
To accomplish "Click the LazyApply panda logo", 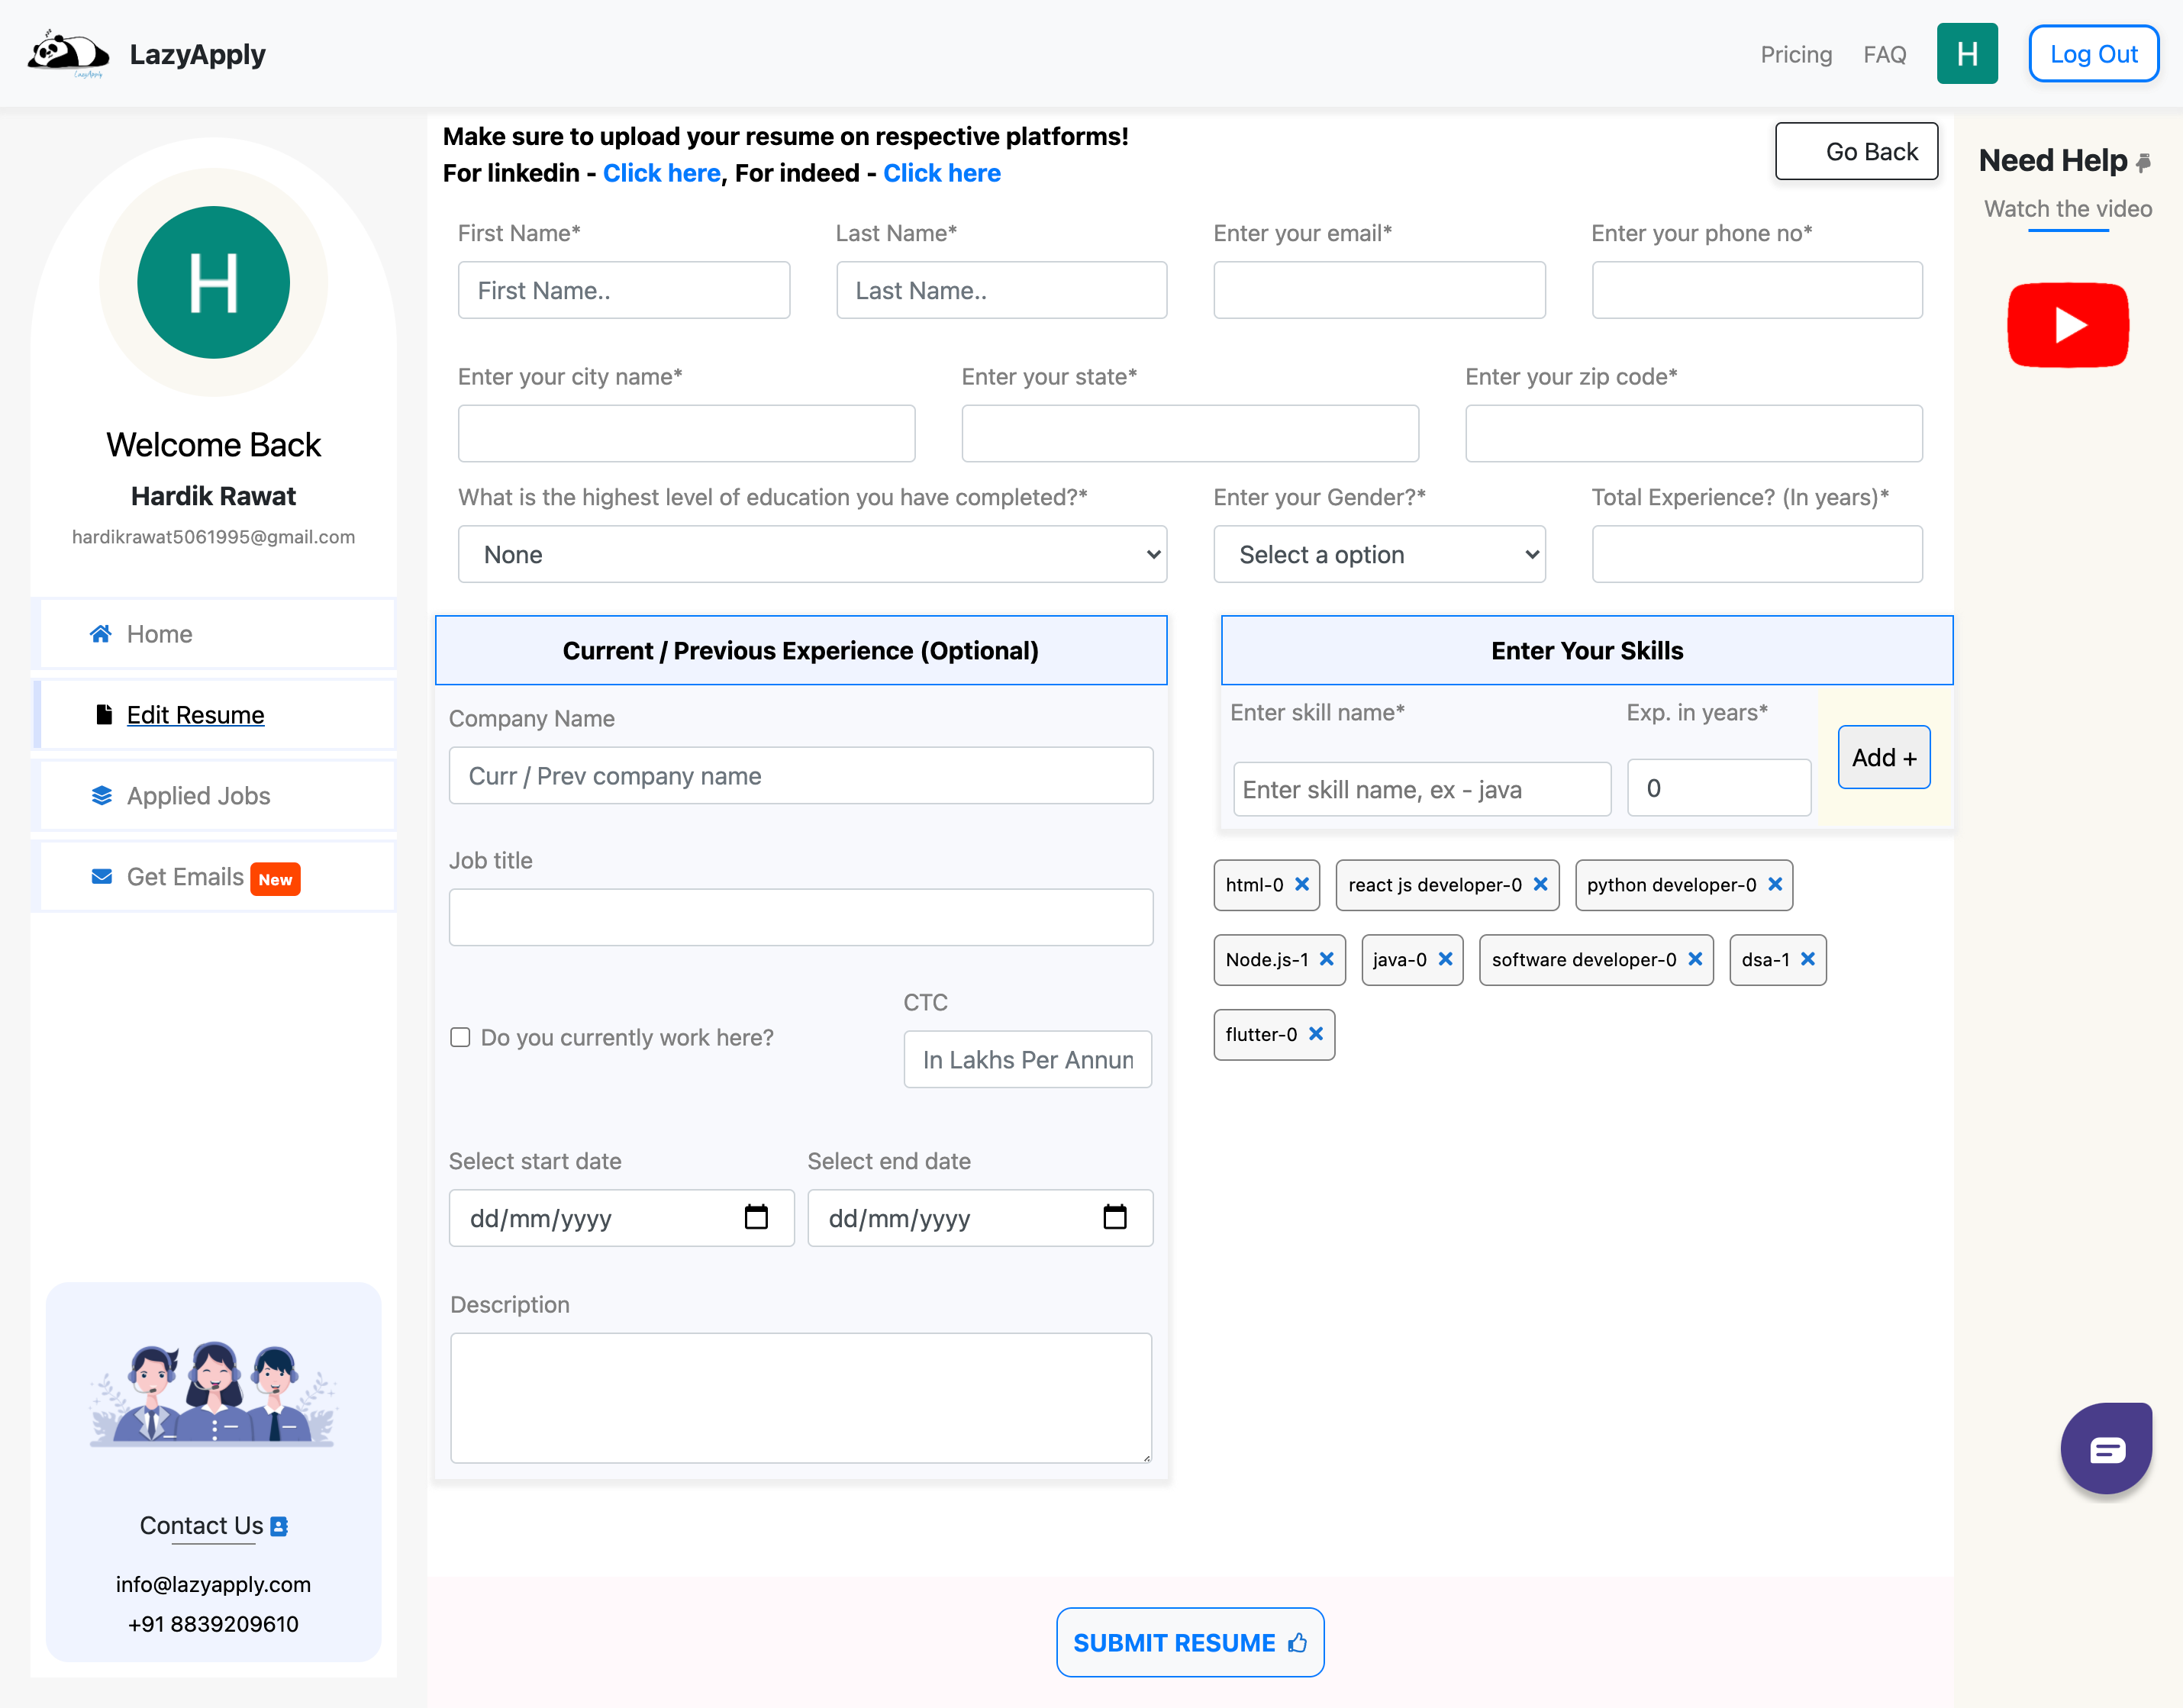I will click(x=67, y=54).
